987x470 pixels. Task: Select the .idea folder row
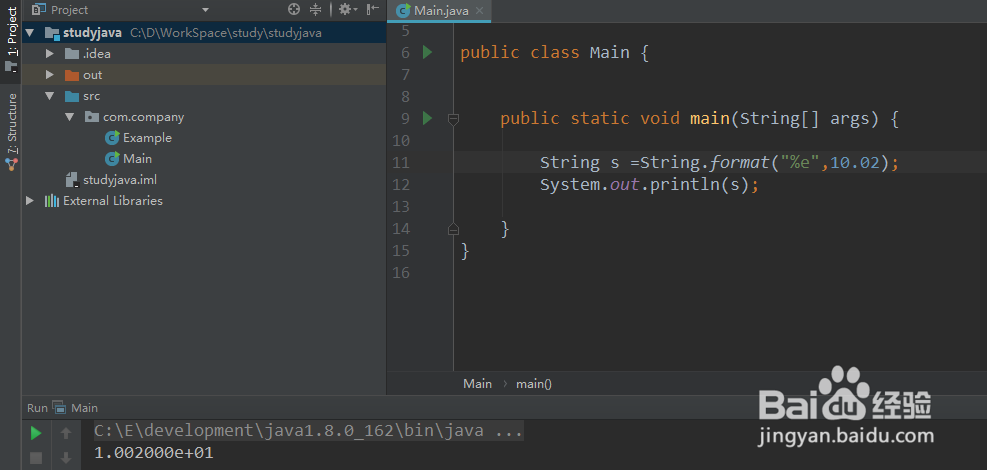tap(204, 54)
